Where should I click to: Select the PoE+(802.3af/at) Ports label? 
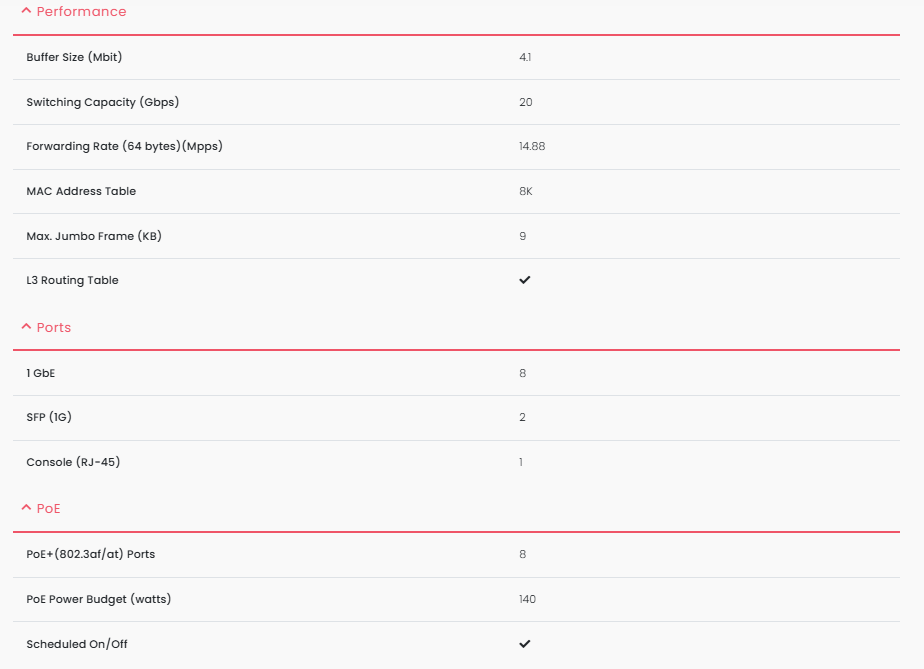click(91, 554)
